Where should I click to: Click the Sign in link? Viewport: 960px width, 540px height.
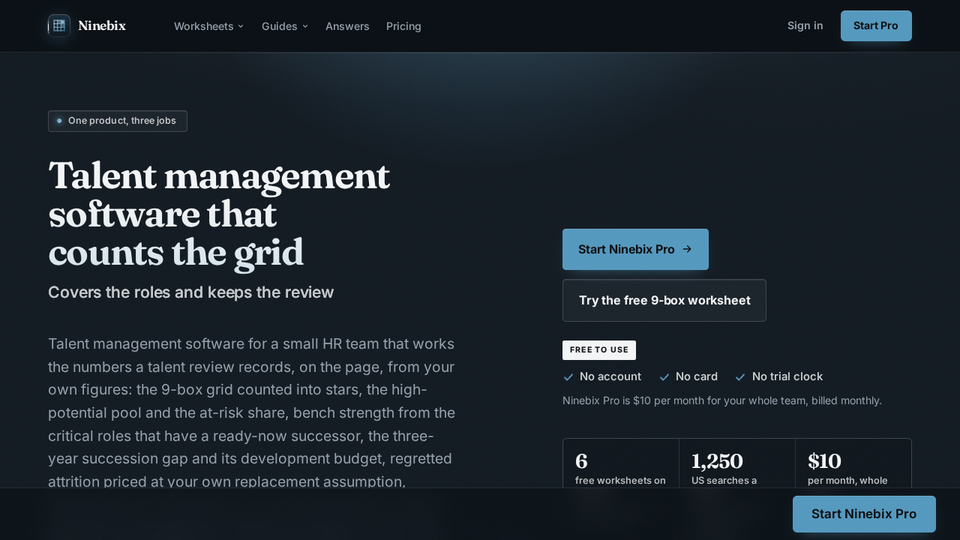pyautogui.click(x=804, y=26)
